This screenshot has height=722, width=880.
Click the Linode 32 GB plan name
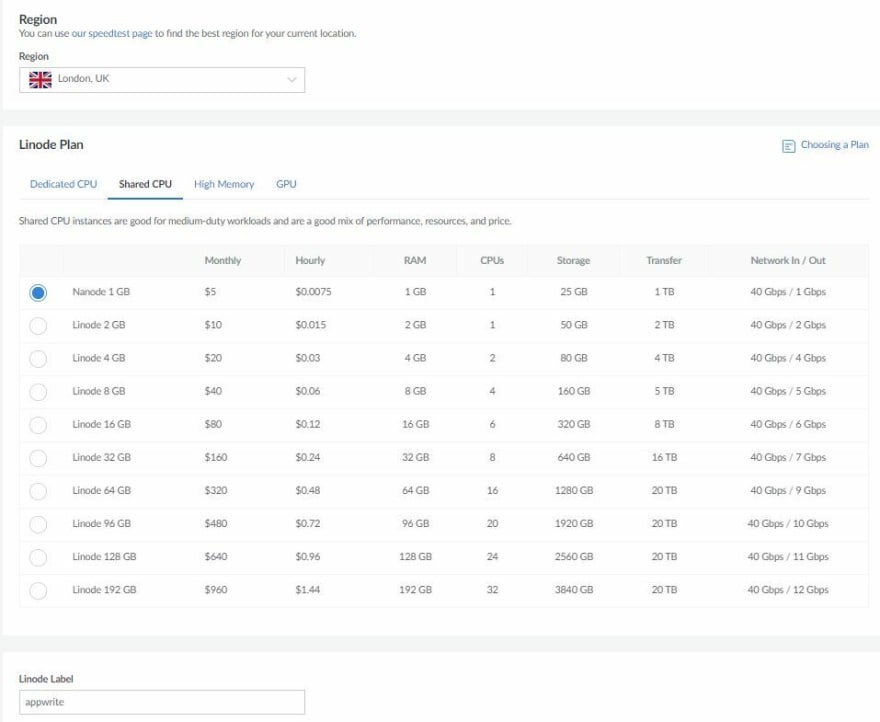(102, 458)
